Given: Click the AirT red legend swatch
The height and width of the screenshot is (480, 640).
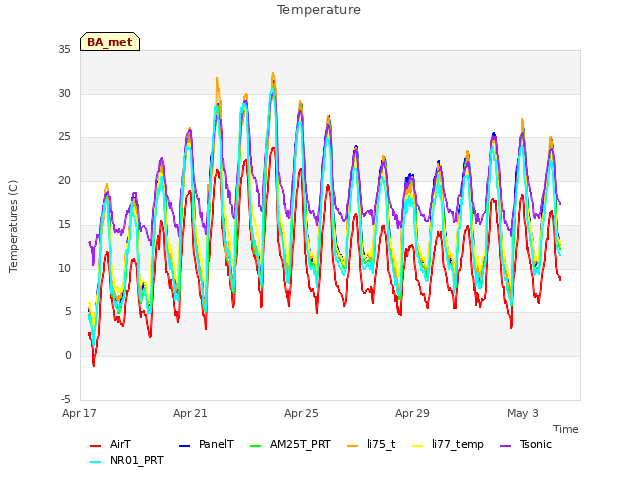Looking at the screenshot, I should pyautogui.click(x=95, y=446).
